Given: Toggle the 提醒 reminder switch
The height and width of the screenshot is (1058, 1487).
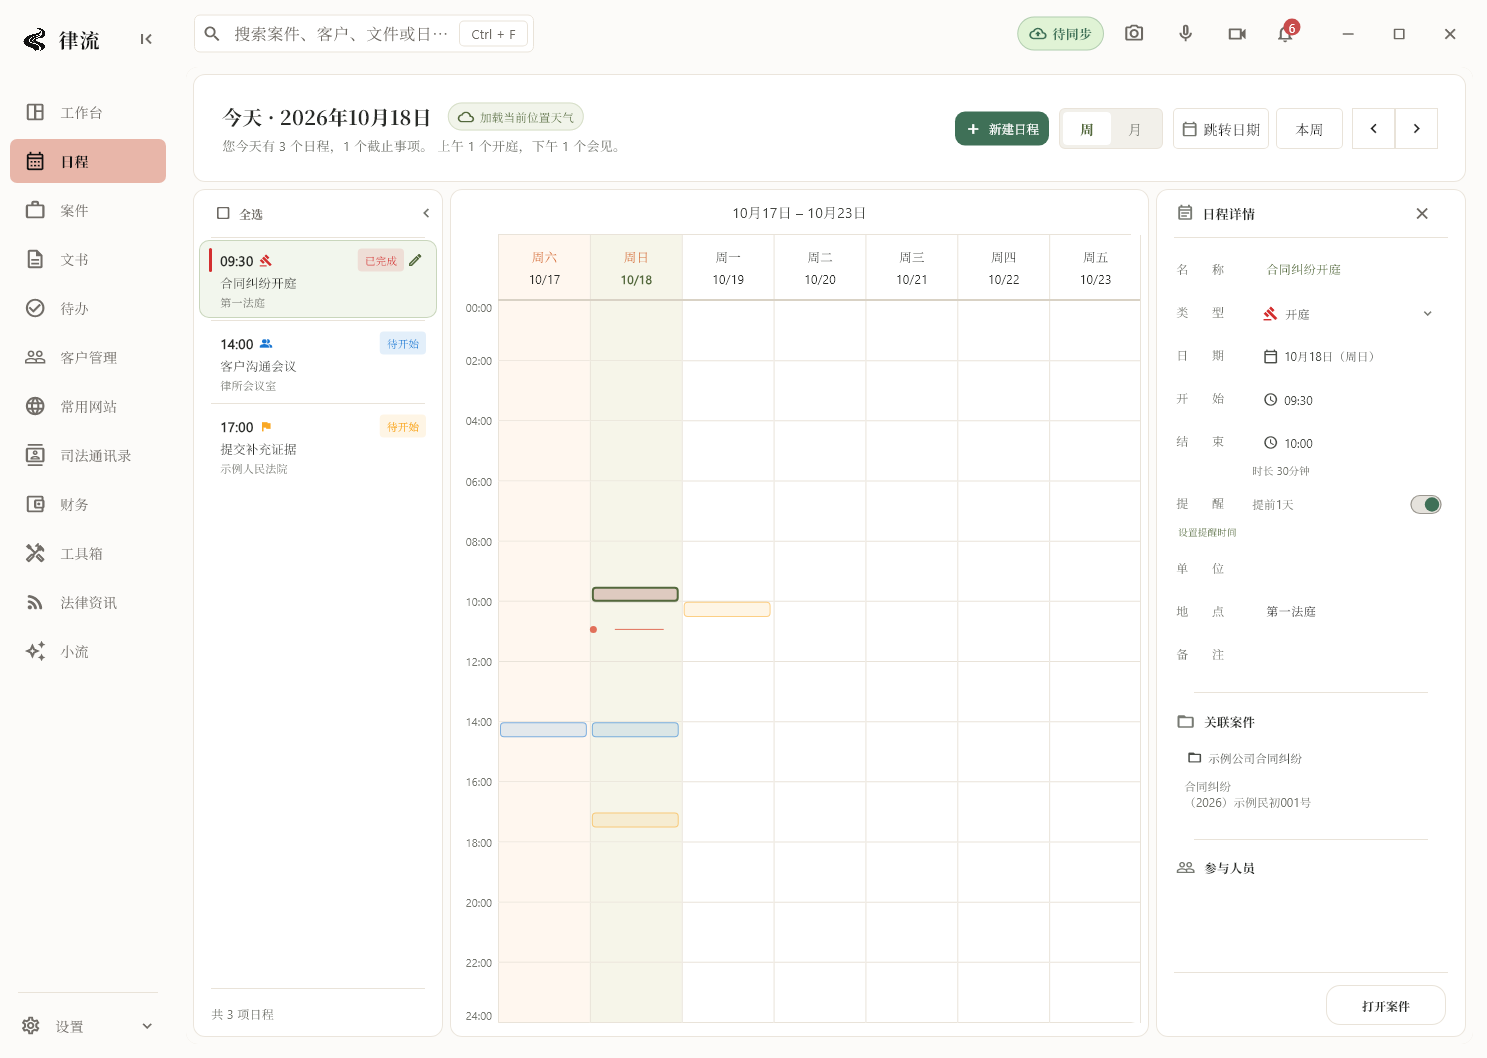Looking at the screenshot, I should [1425, 504].
